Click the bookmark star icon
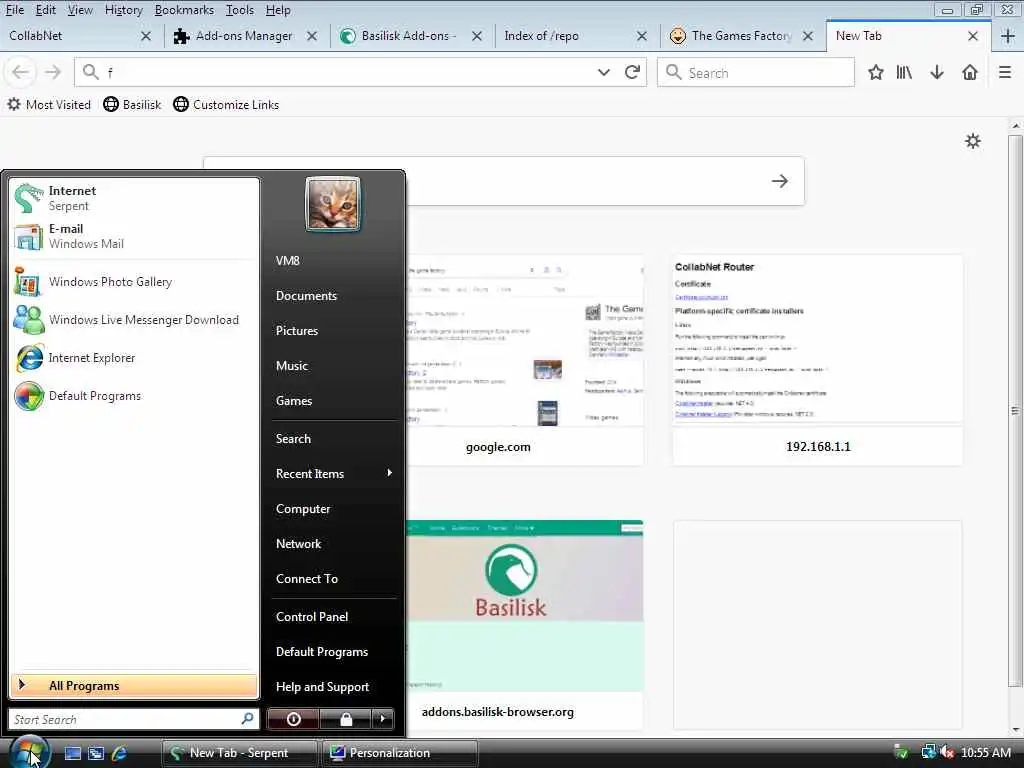Screen dimensions: 1024x768 pyautogui.click(x=876, y=72)
